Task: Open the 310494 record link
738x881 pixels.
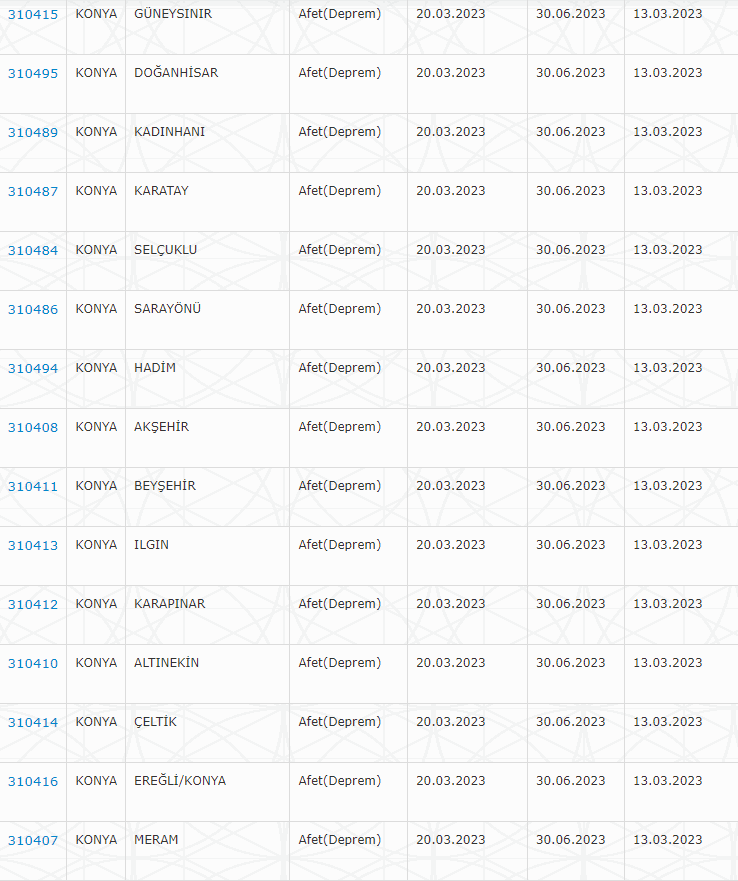Action: coord(33,369)
